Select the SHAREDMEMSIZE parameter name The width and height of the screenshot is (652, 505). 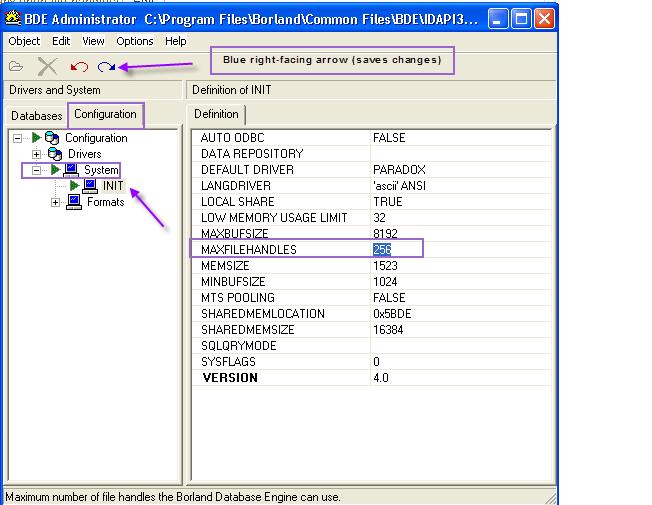click(x=248, y=329)
